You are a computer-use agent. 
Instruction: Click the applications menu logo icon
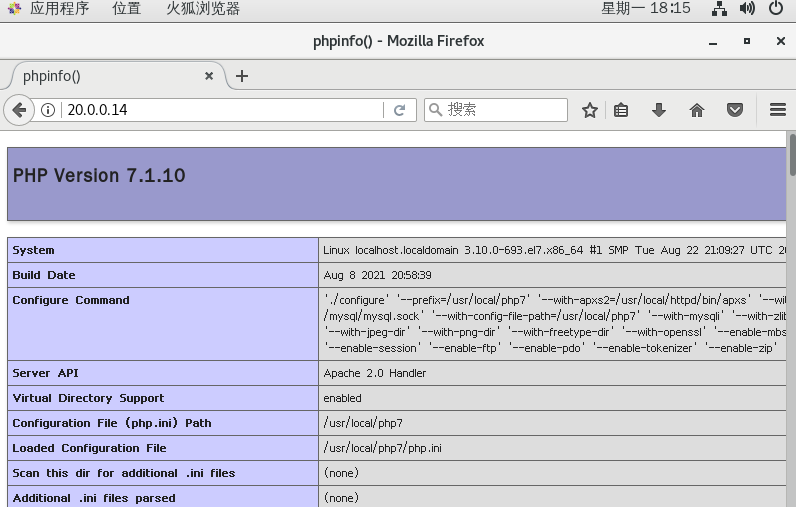14,8
